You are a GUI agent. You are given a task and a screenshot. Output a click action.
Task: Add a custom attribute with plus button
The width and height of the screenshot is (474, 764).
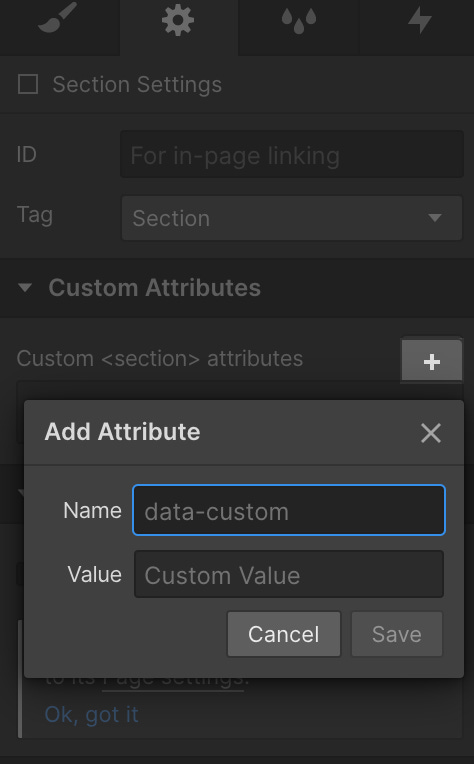click(x=431, y=361)
